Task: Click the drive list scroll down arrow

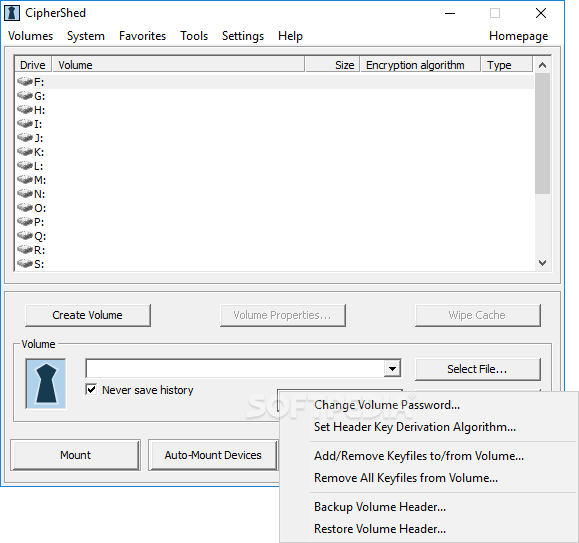Action: point(542,263)
